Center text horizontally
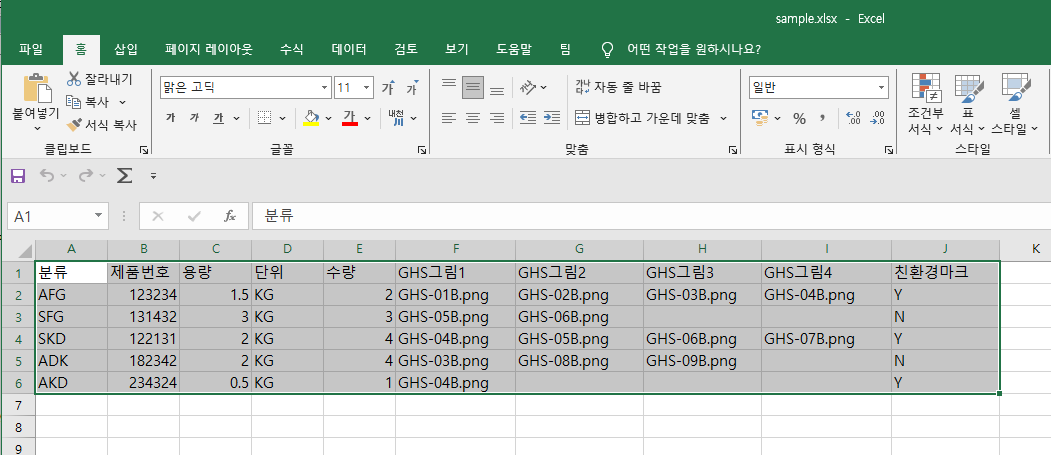This screenshot has width=1051, height=455. 473,118
